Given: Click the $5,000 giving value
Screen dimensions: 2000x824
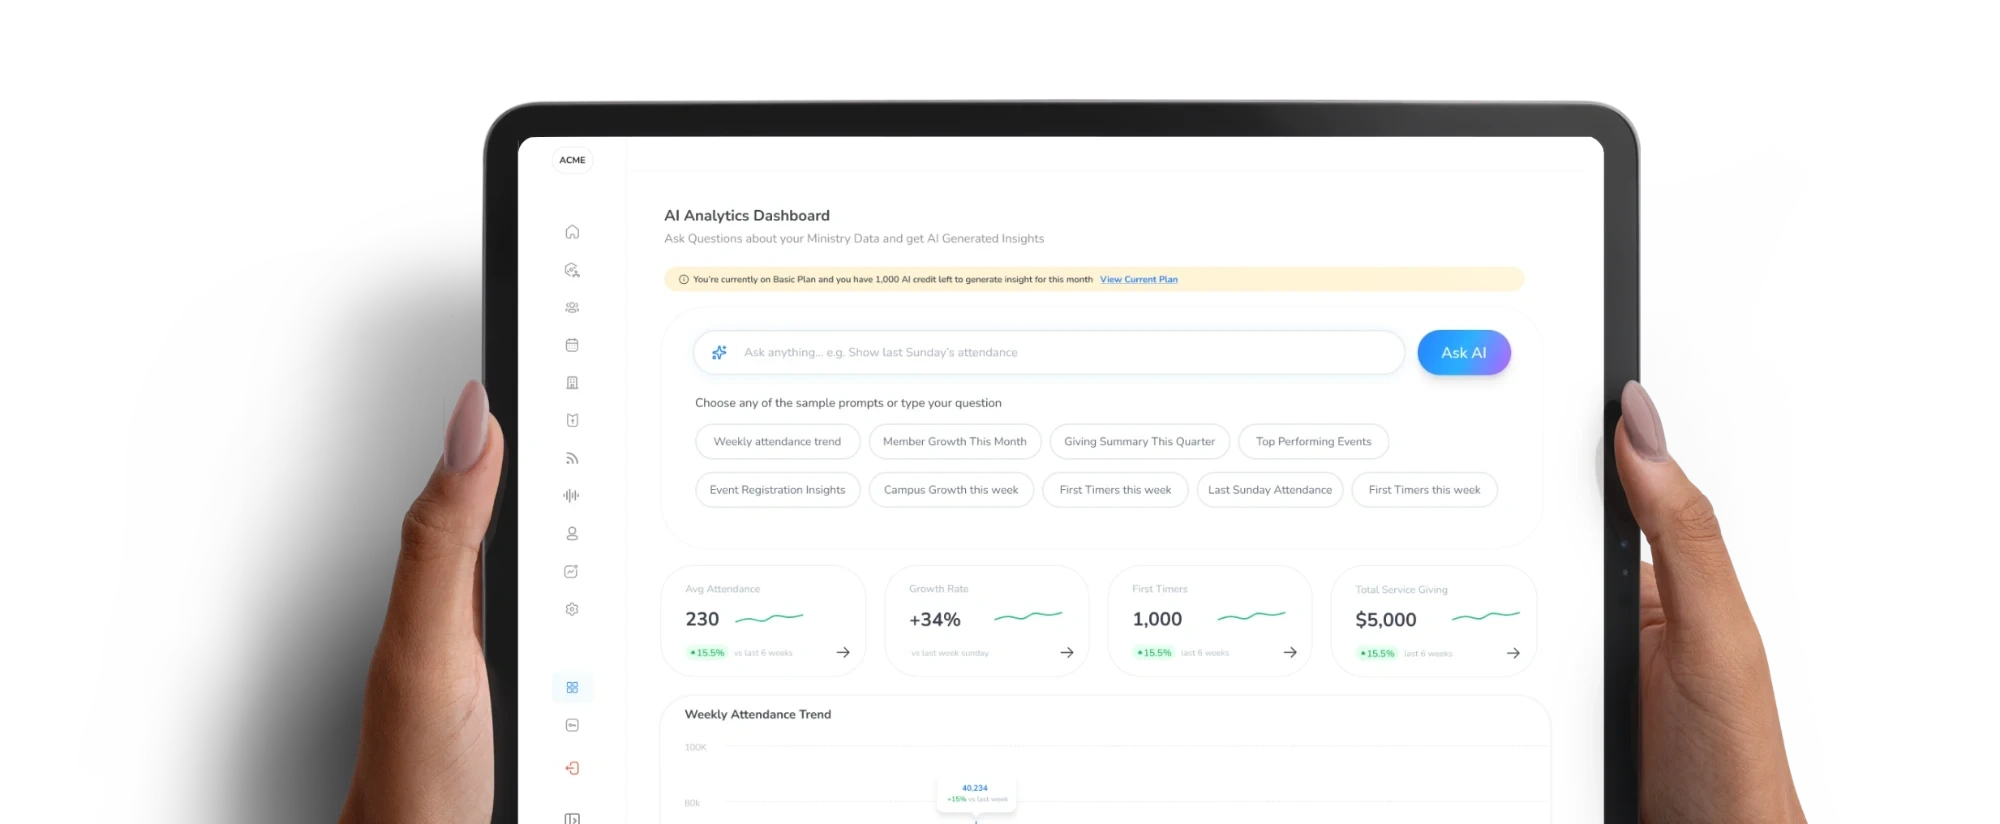Looking at the screenshot, I should coord(1386,620).
